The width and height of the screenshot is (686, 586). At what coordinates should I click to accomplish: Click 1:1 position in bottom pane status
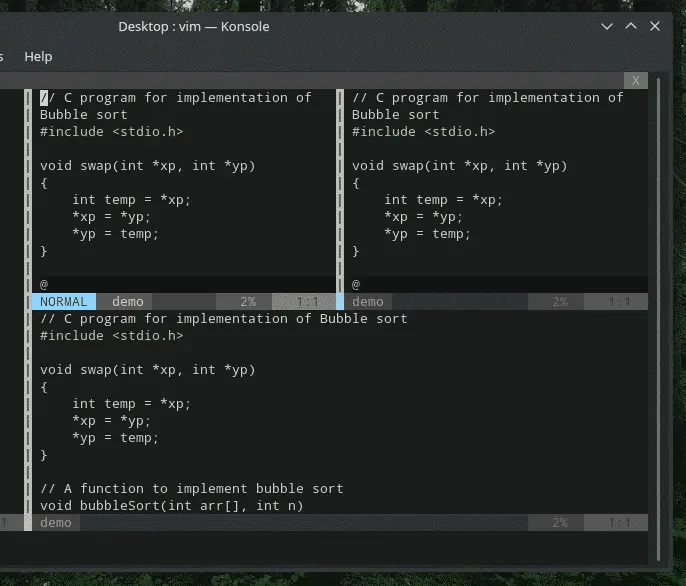coord(620,523)
